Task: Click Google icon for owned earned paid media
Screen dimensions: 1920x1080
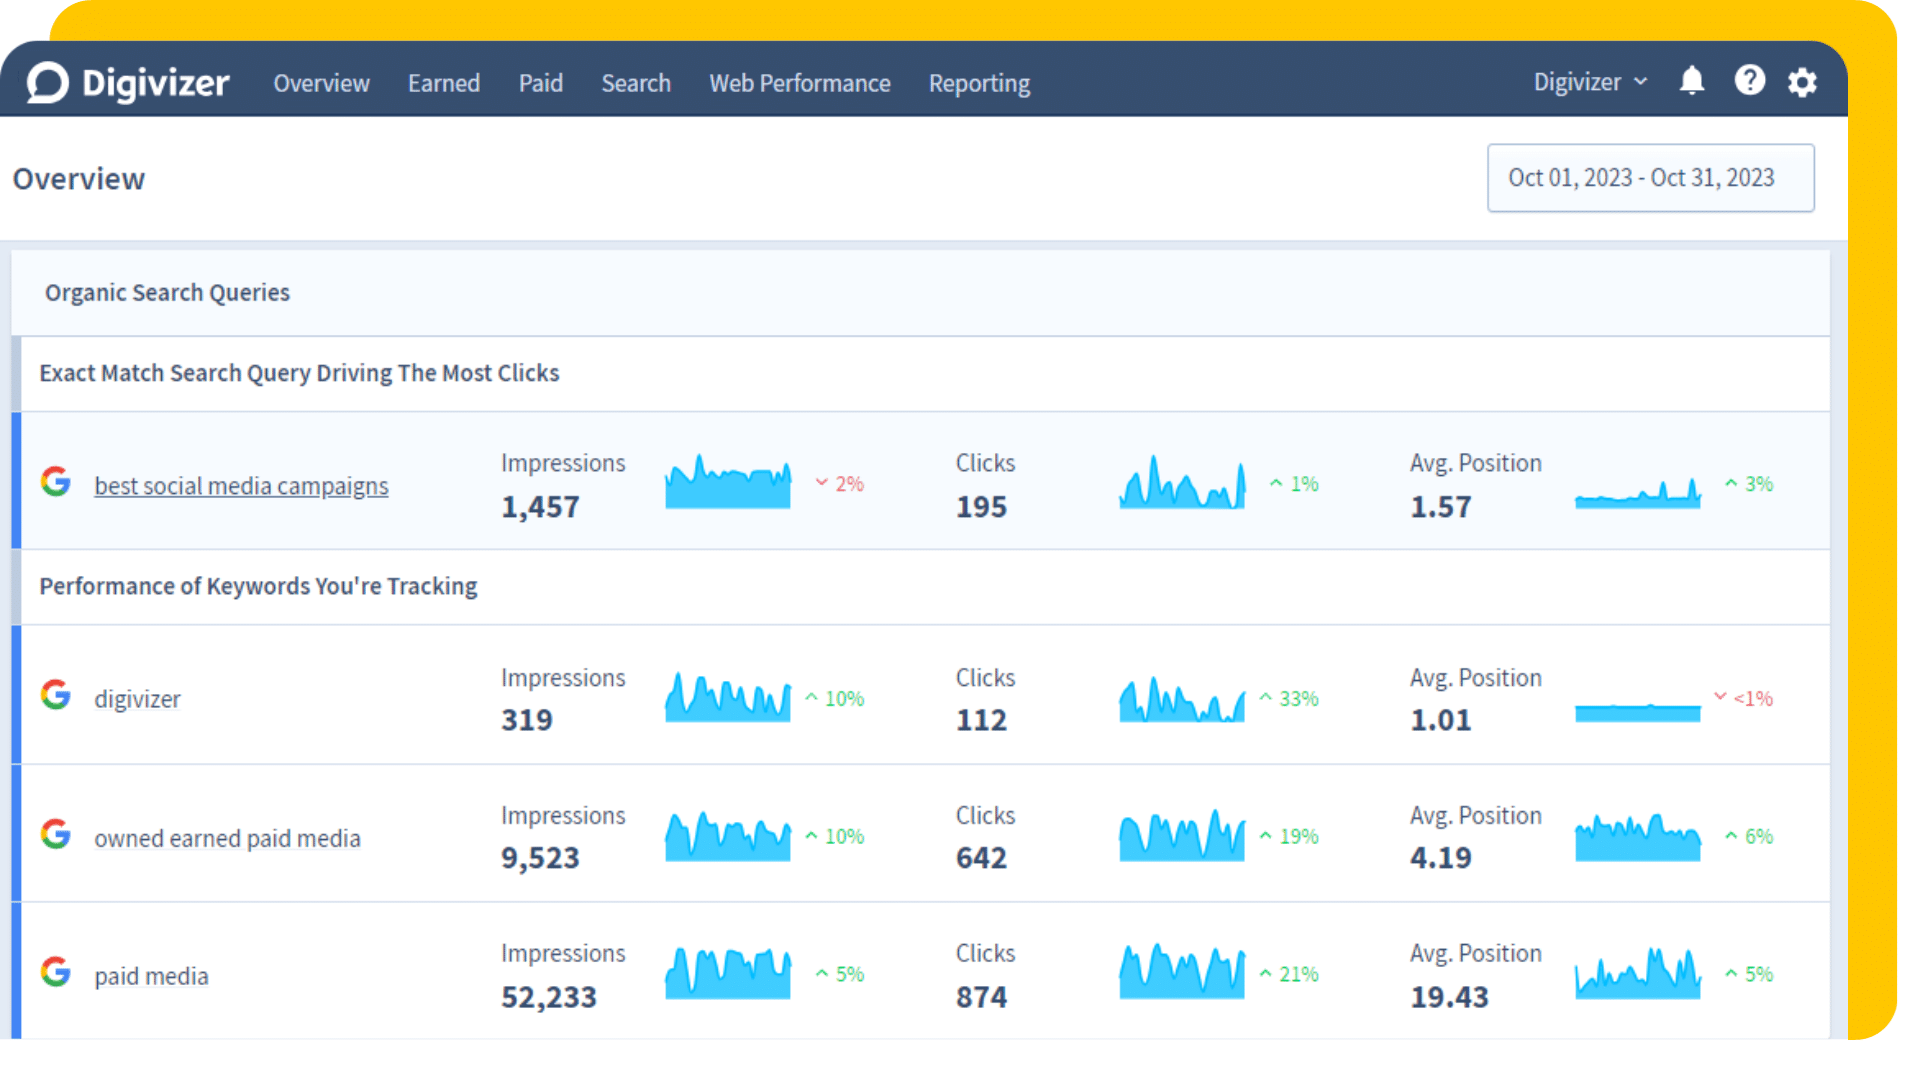Action: coord(56,834)
